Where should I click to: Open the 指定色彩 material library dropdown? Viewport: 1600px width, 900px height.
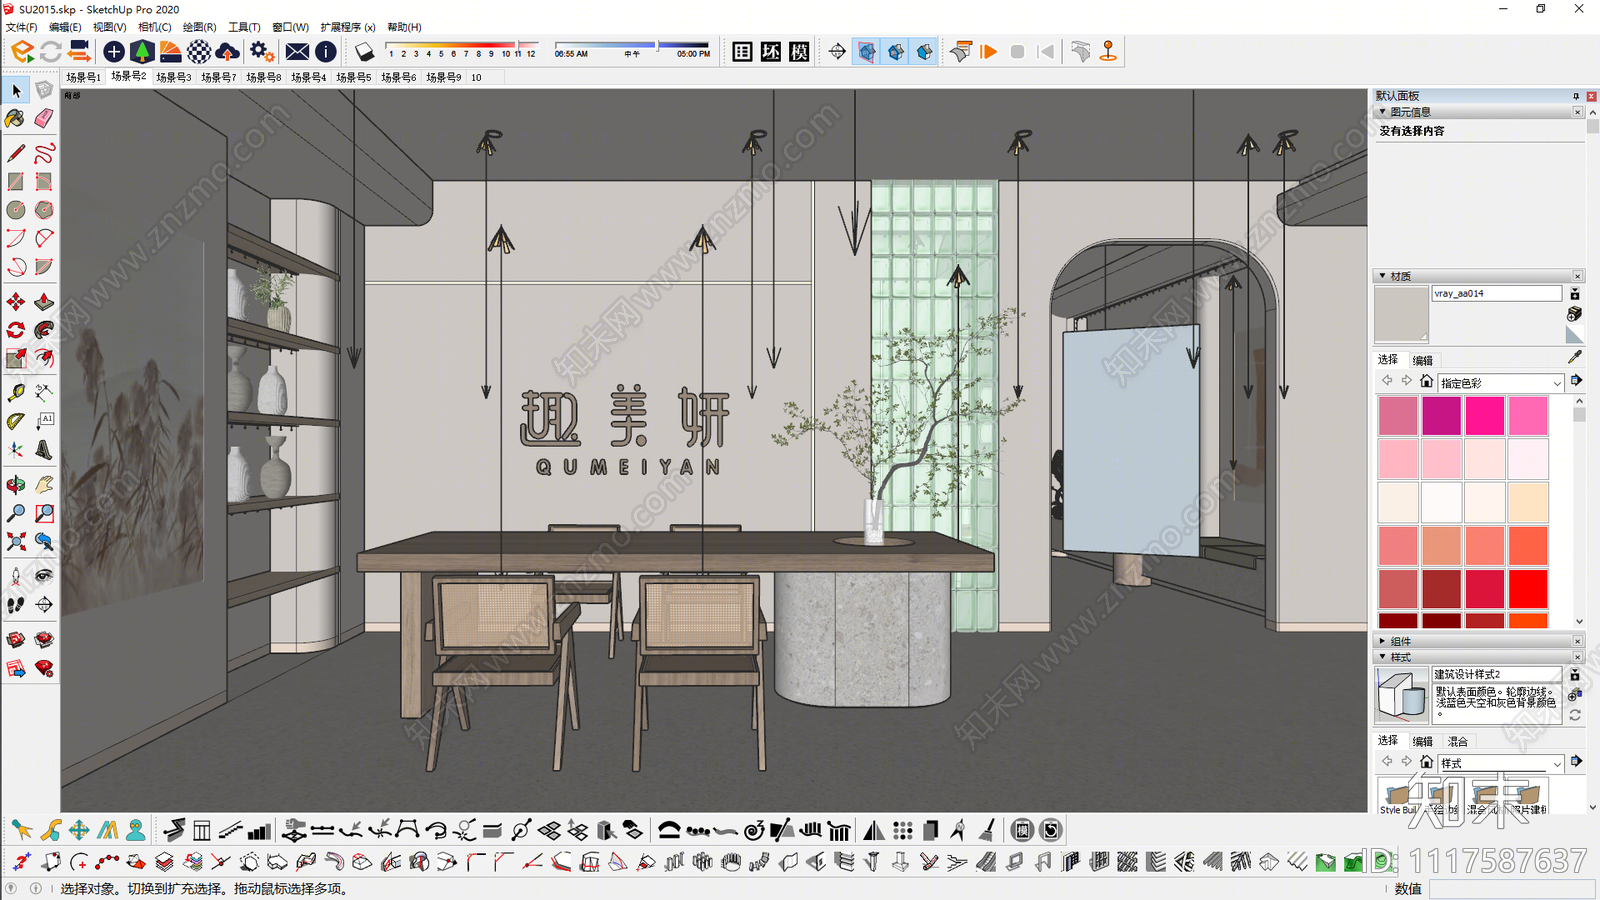click(x=1501, y=383)
